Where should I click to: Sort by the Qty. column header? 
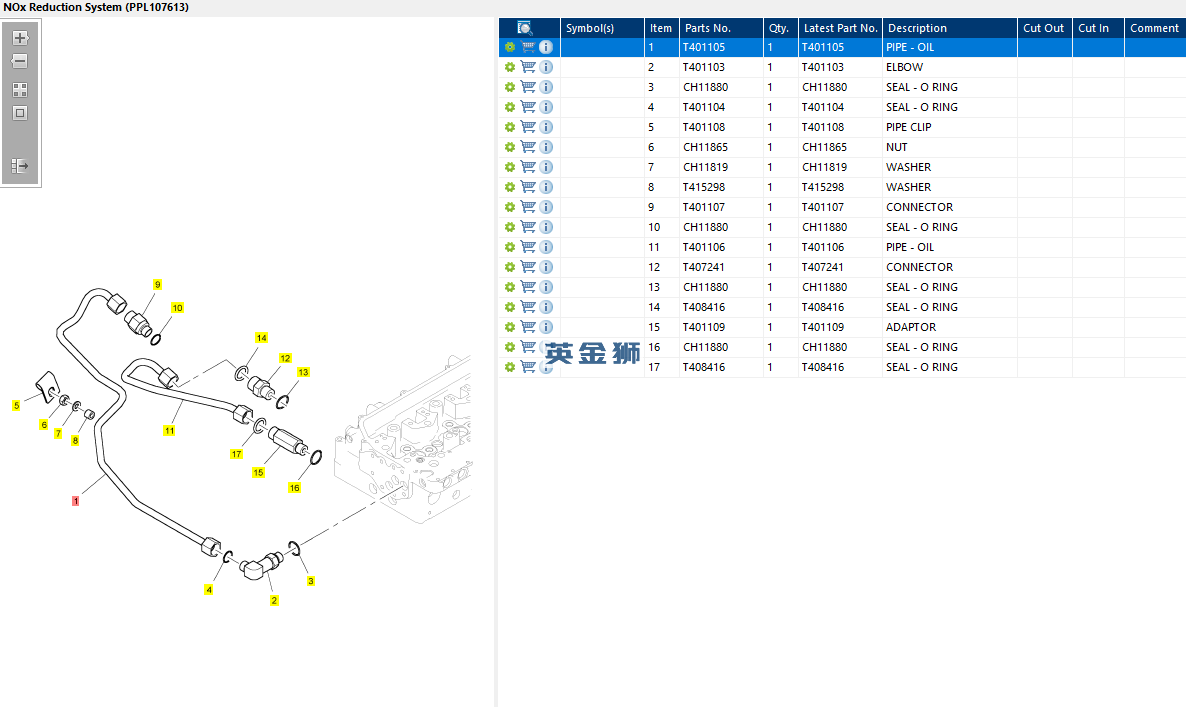tap(781, 28)
